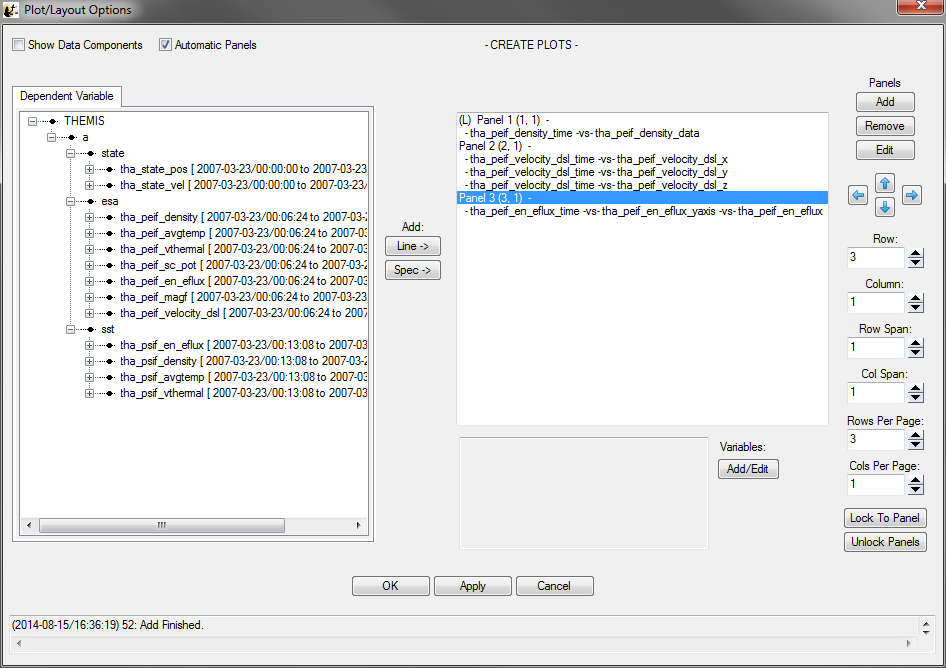Decrease the Column value with down arrow
946x668 pixels.
(x=915, y=308)
